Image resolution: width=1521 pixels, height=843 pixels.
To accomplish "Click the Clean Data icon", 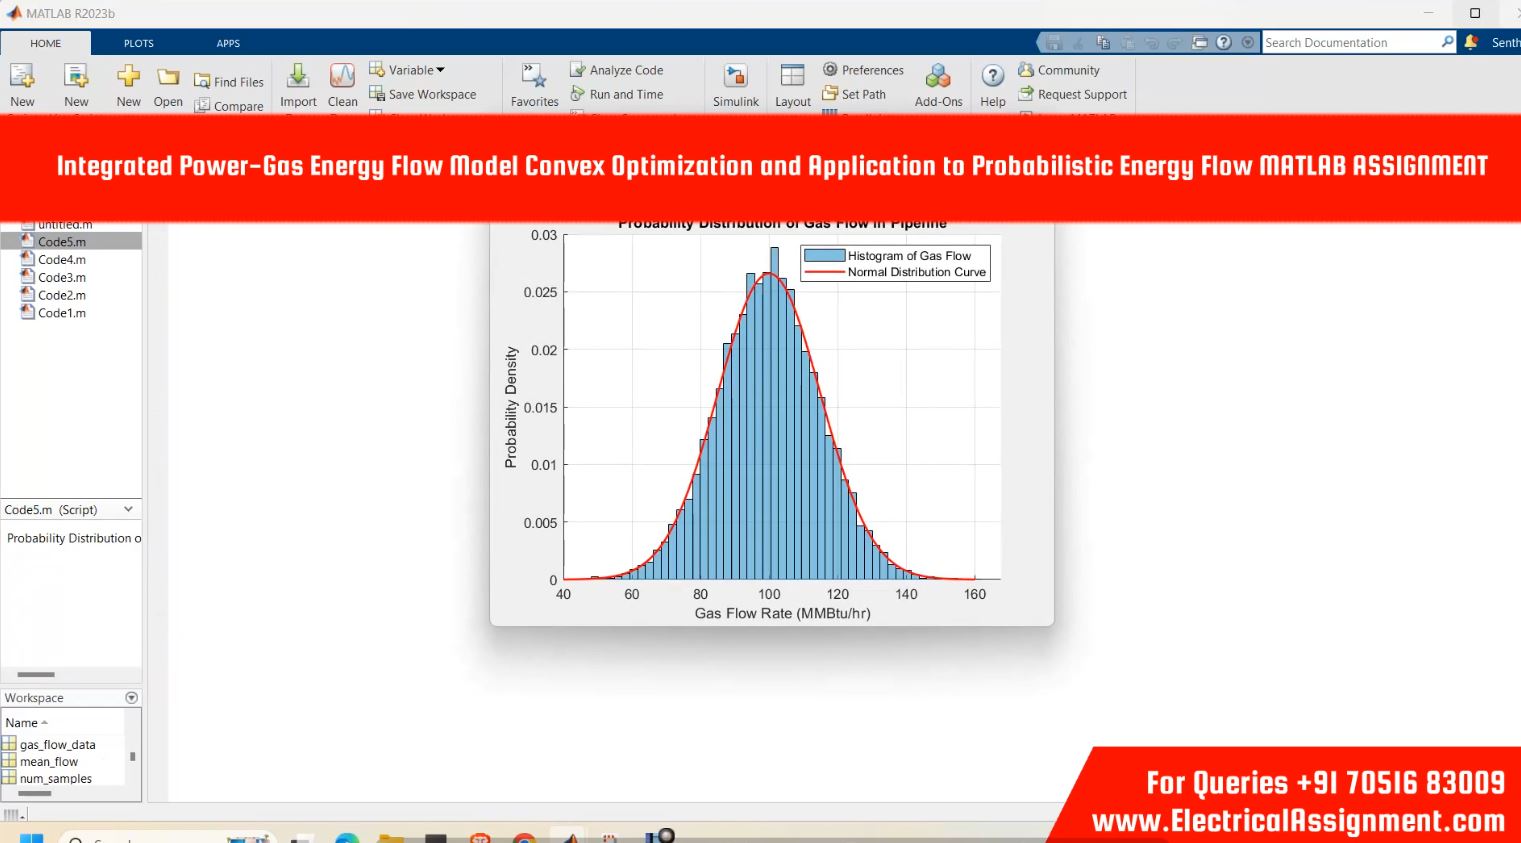I will [x=342, y=78].
